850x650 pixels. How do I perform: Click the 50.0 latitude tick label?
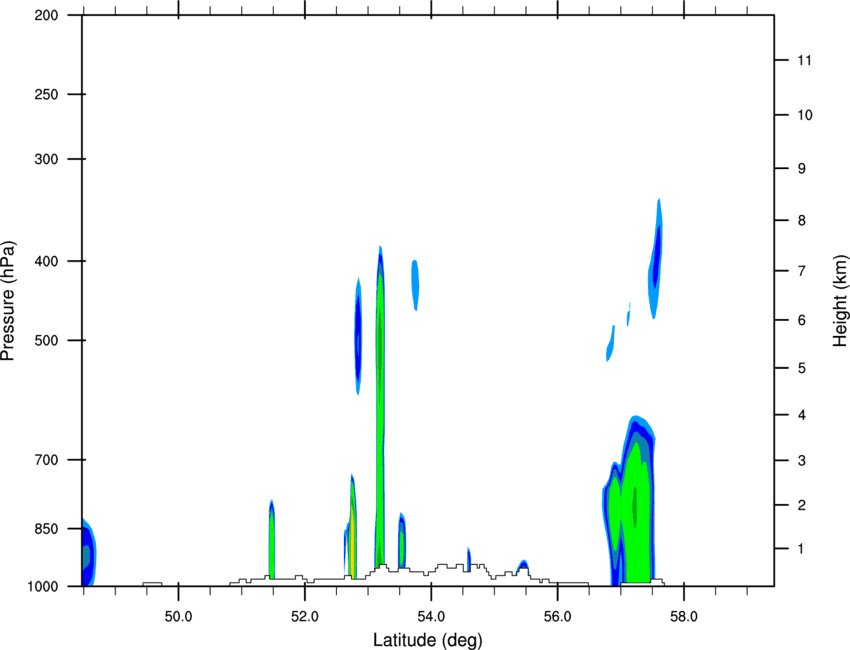pyautogui.click(x=178, y=617)
